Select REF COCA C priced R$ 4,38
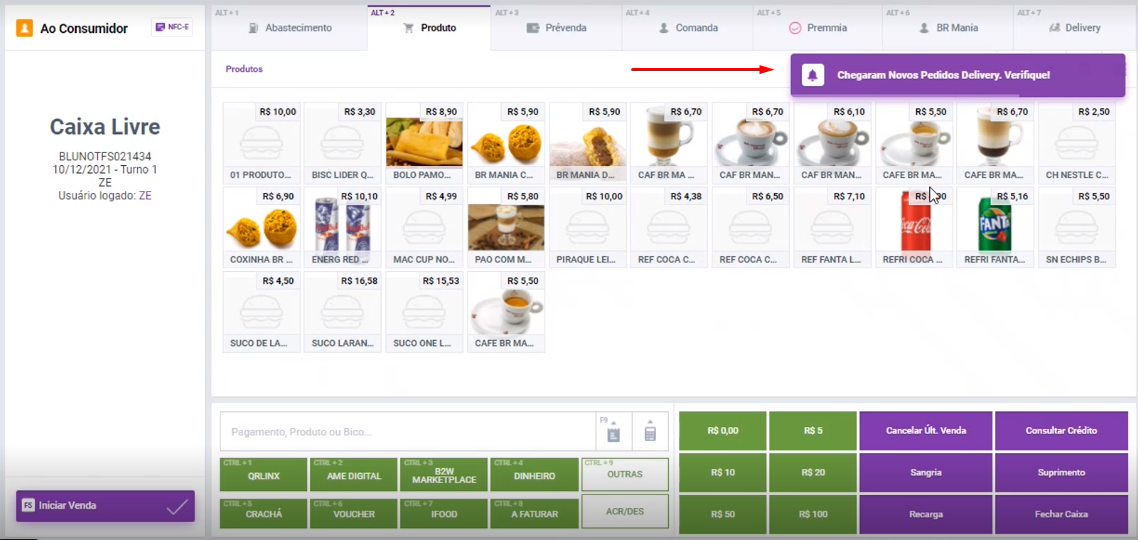The image size is (1138, 540). 669,227
